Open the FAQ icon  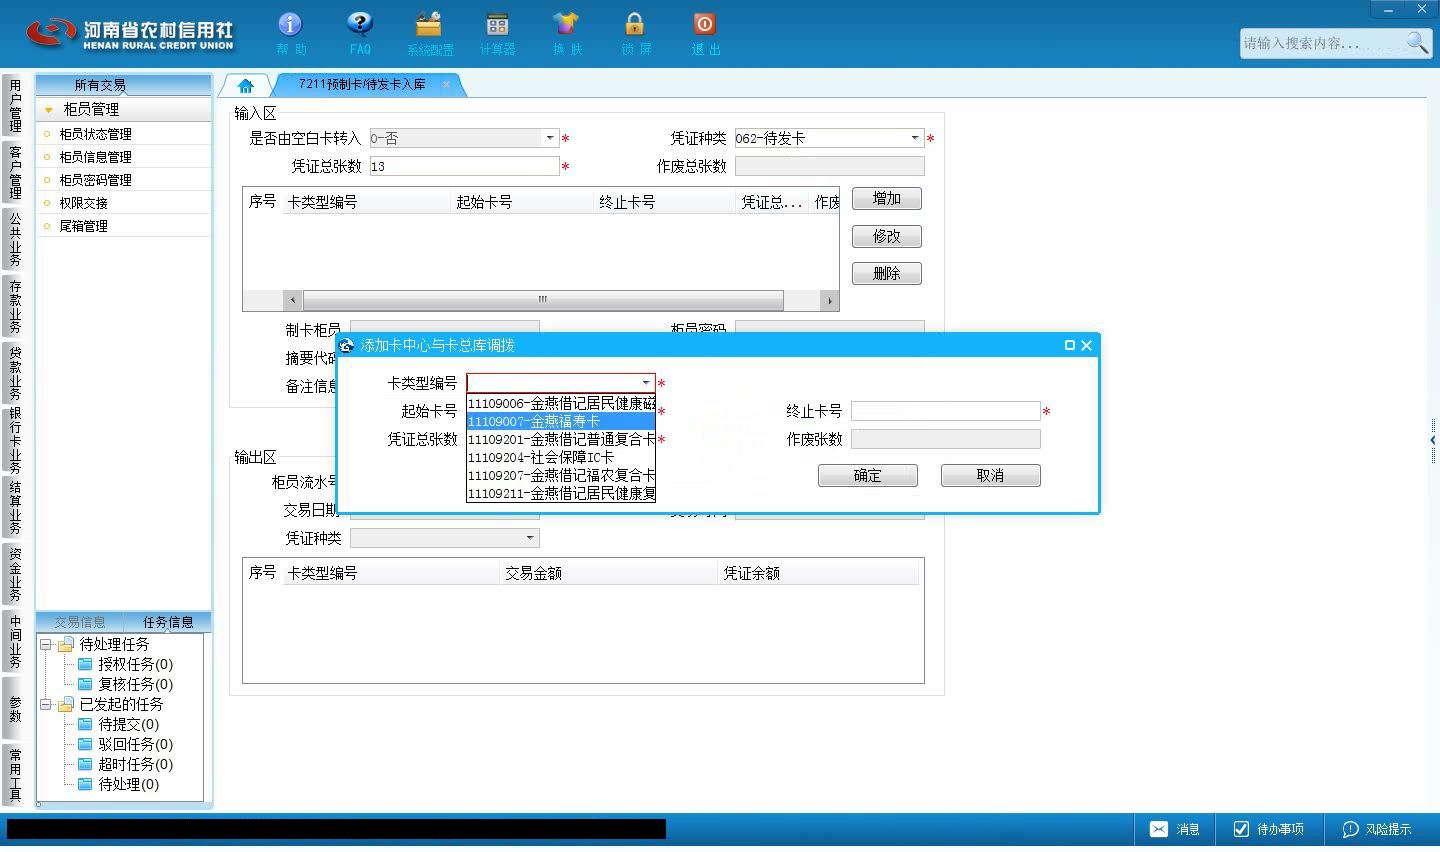(359, 25)
